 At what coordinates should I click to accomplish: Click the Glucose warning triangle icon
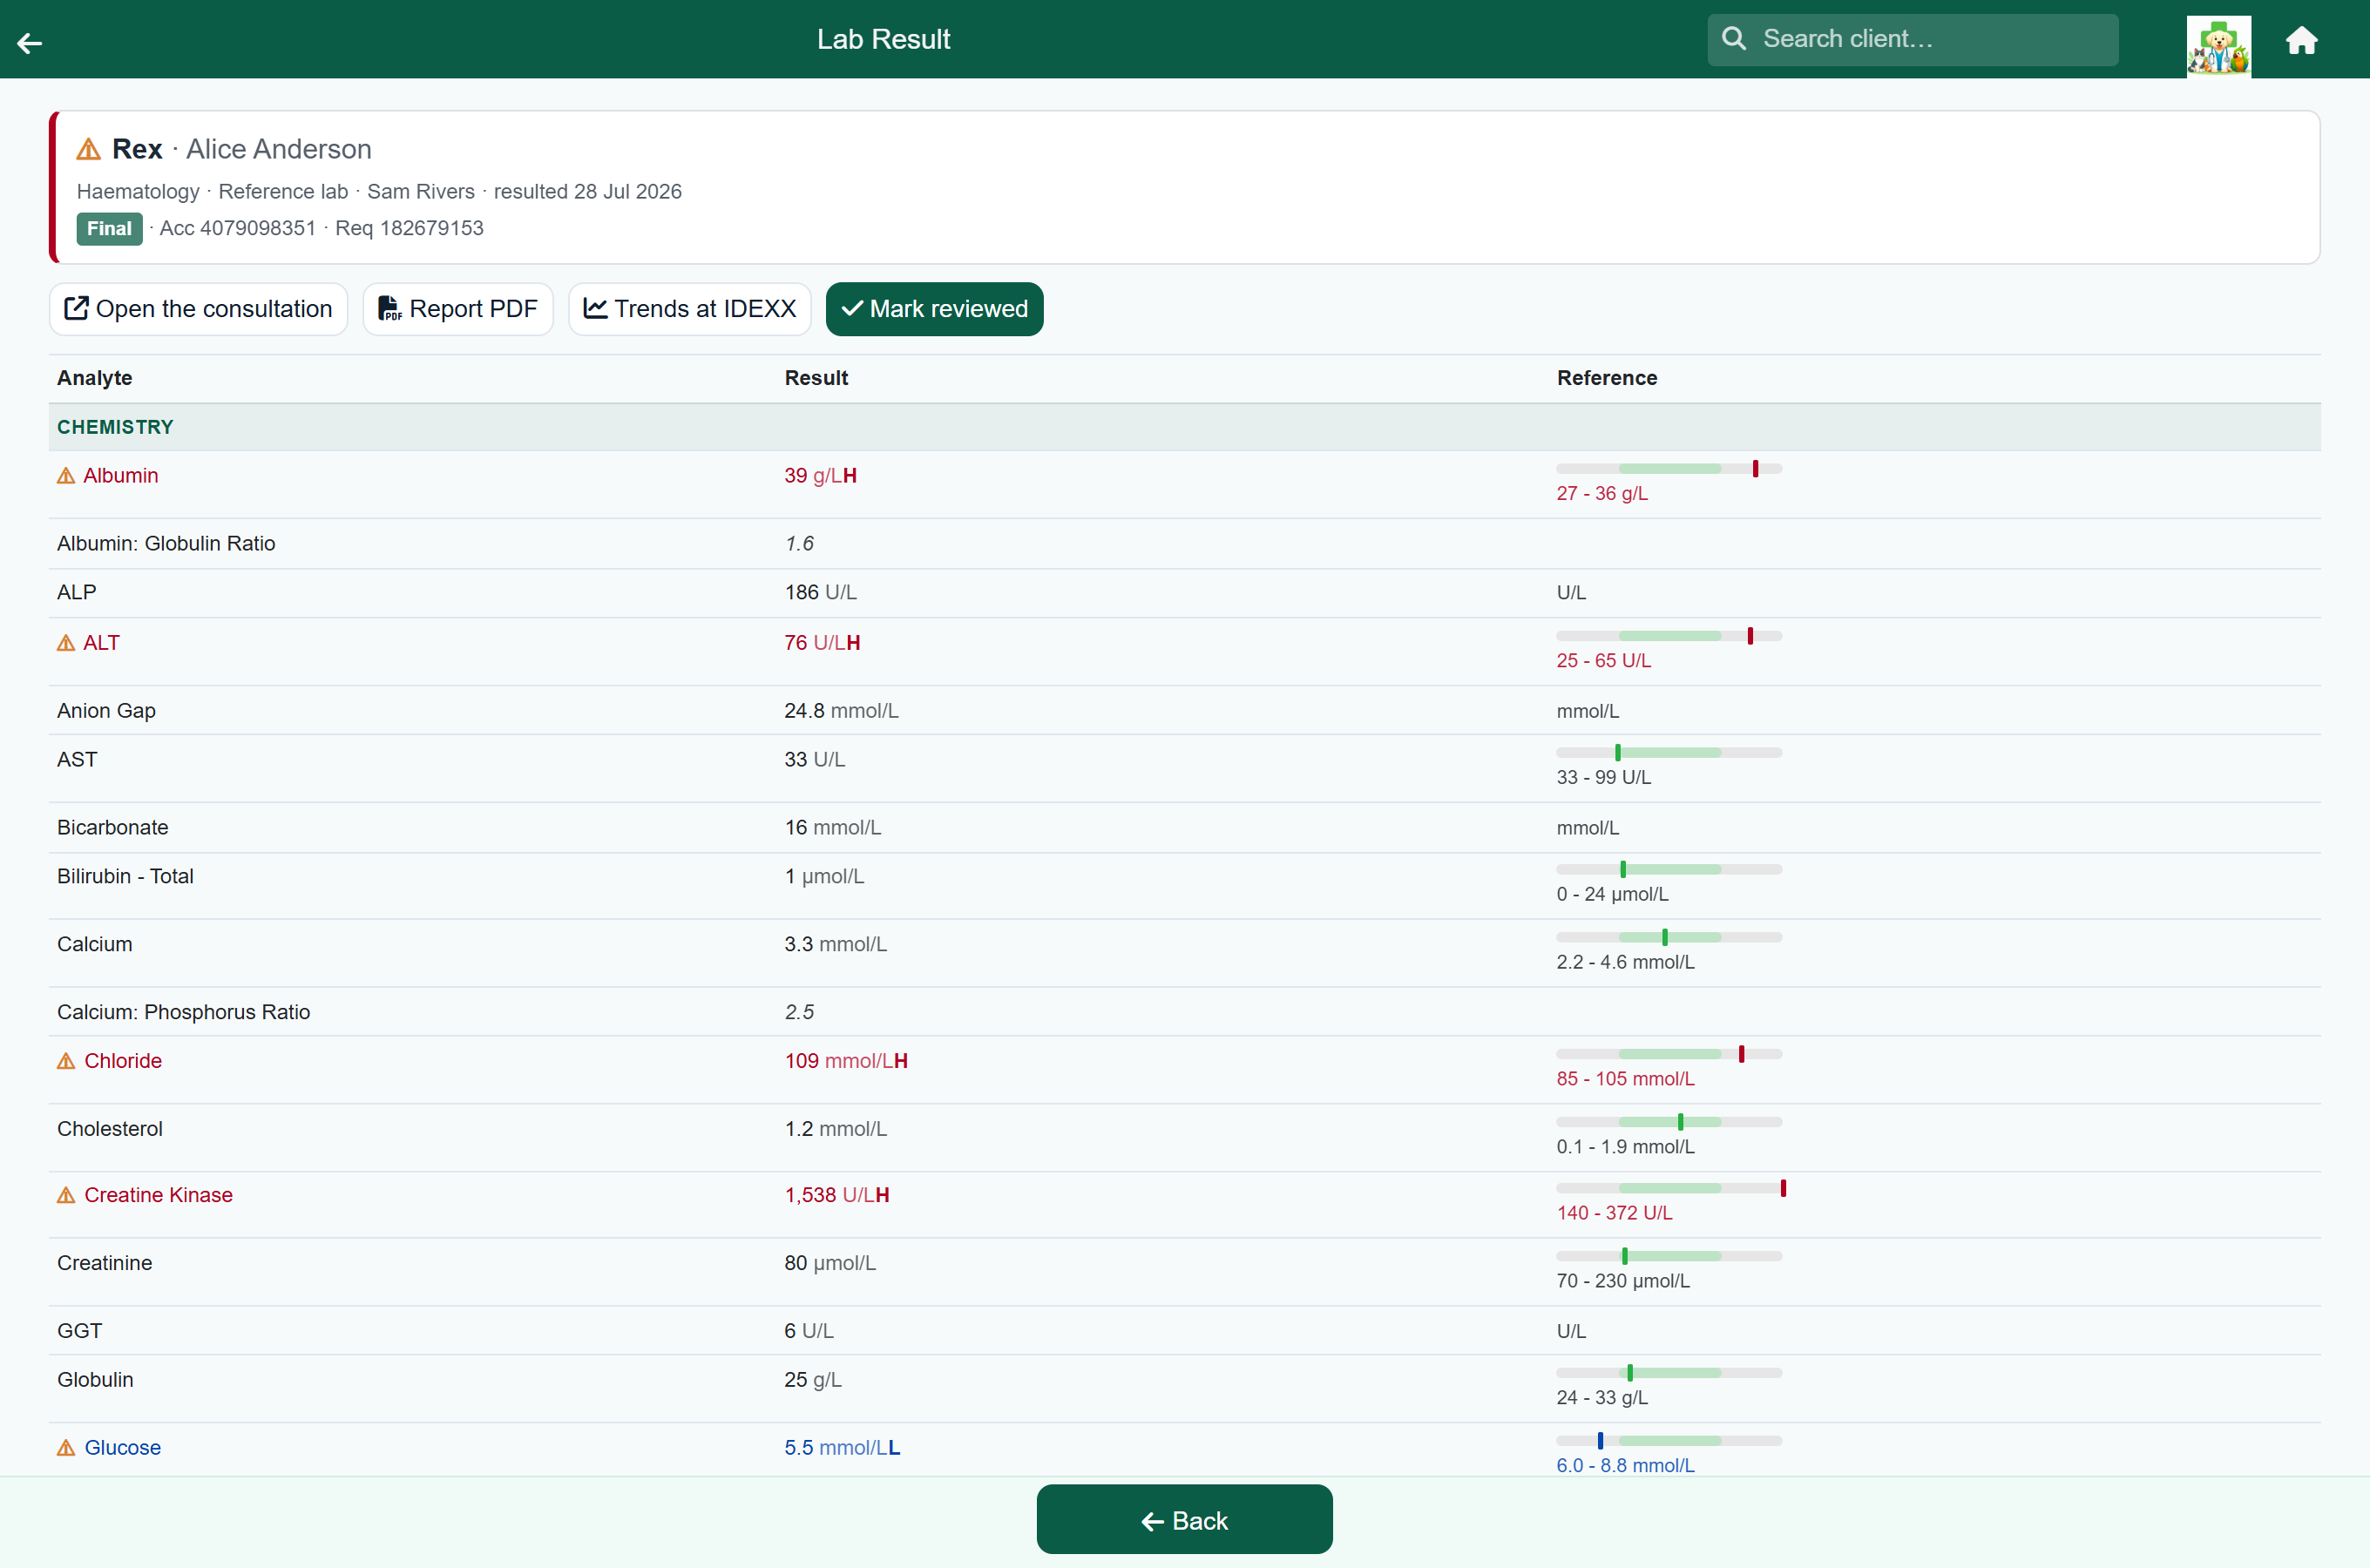pyautogui.click(x=66, y=1448)
